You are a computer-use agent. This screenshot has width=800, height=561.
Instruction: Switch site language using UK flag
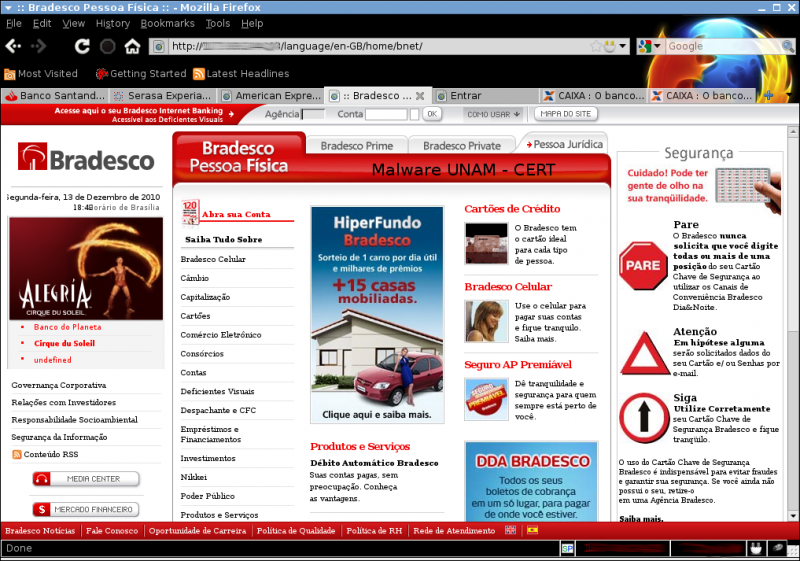510,530
